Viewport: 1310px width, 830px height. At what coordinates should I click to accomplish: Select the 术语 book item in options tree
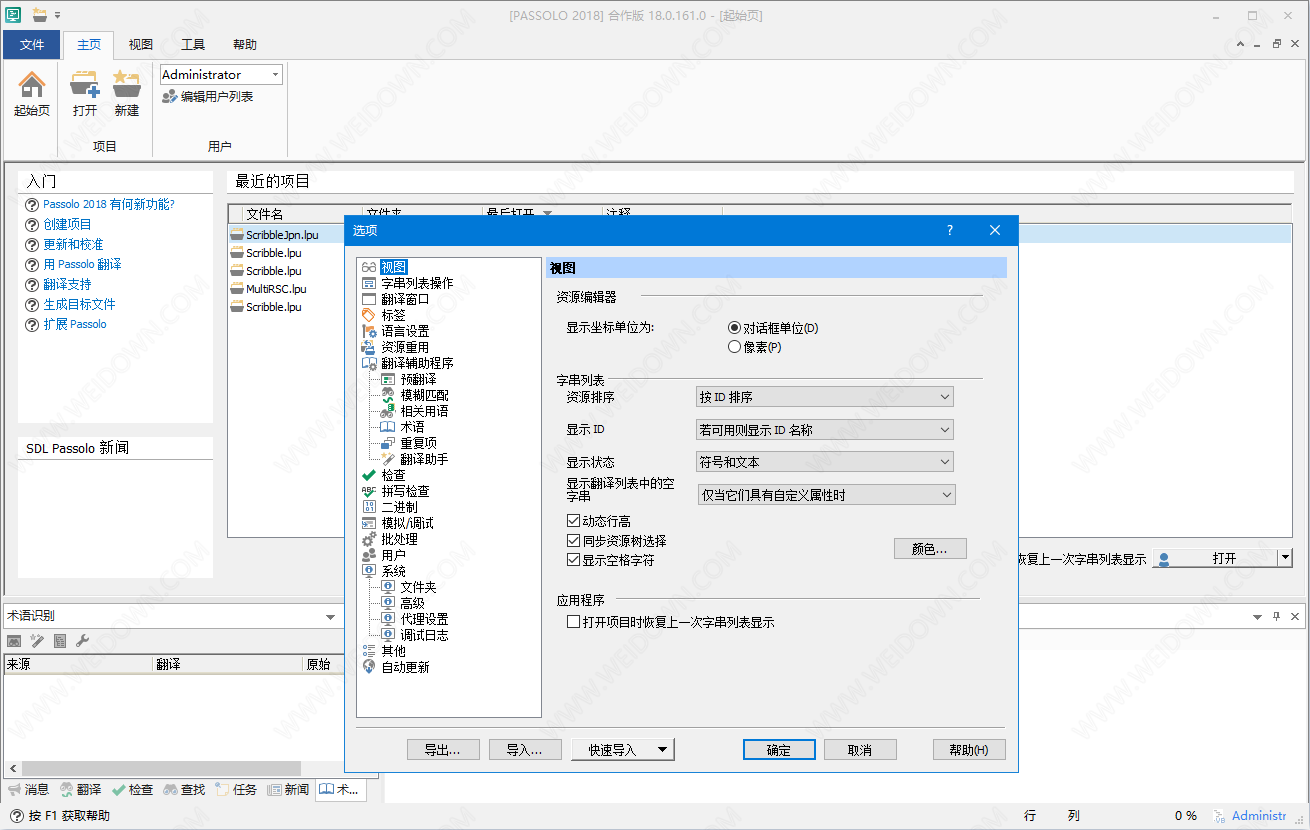[x=412, y=427]
